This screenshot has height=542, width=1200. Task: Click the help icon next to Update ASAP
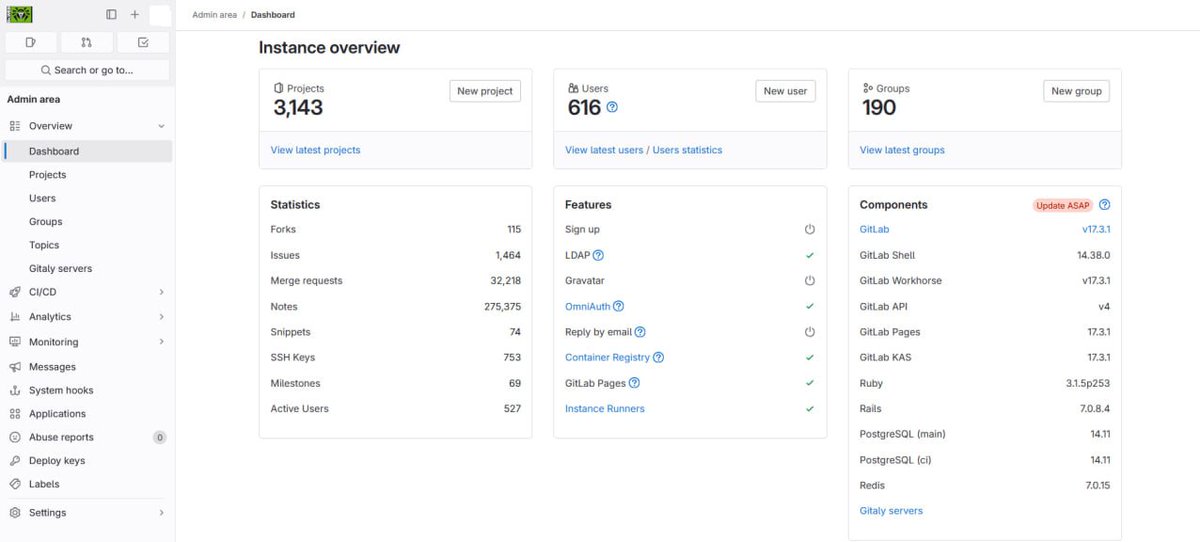pos(1105,205)
